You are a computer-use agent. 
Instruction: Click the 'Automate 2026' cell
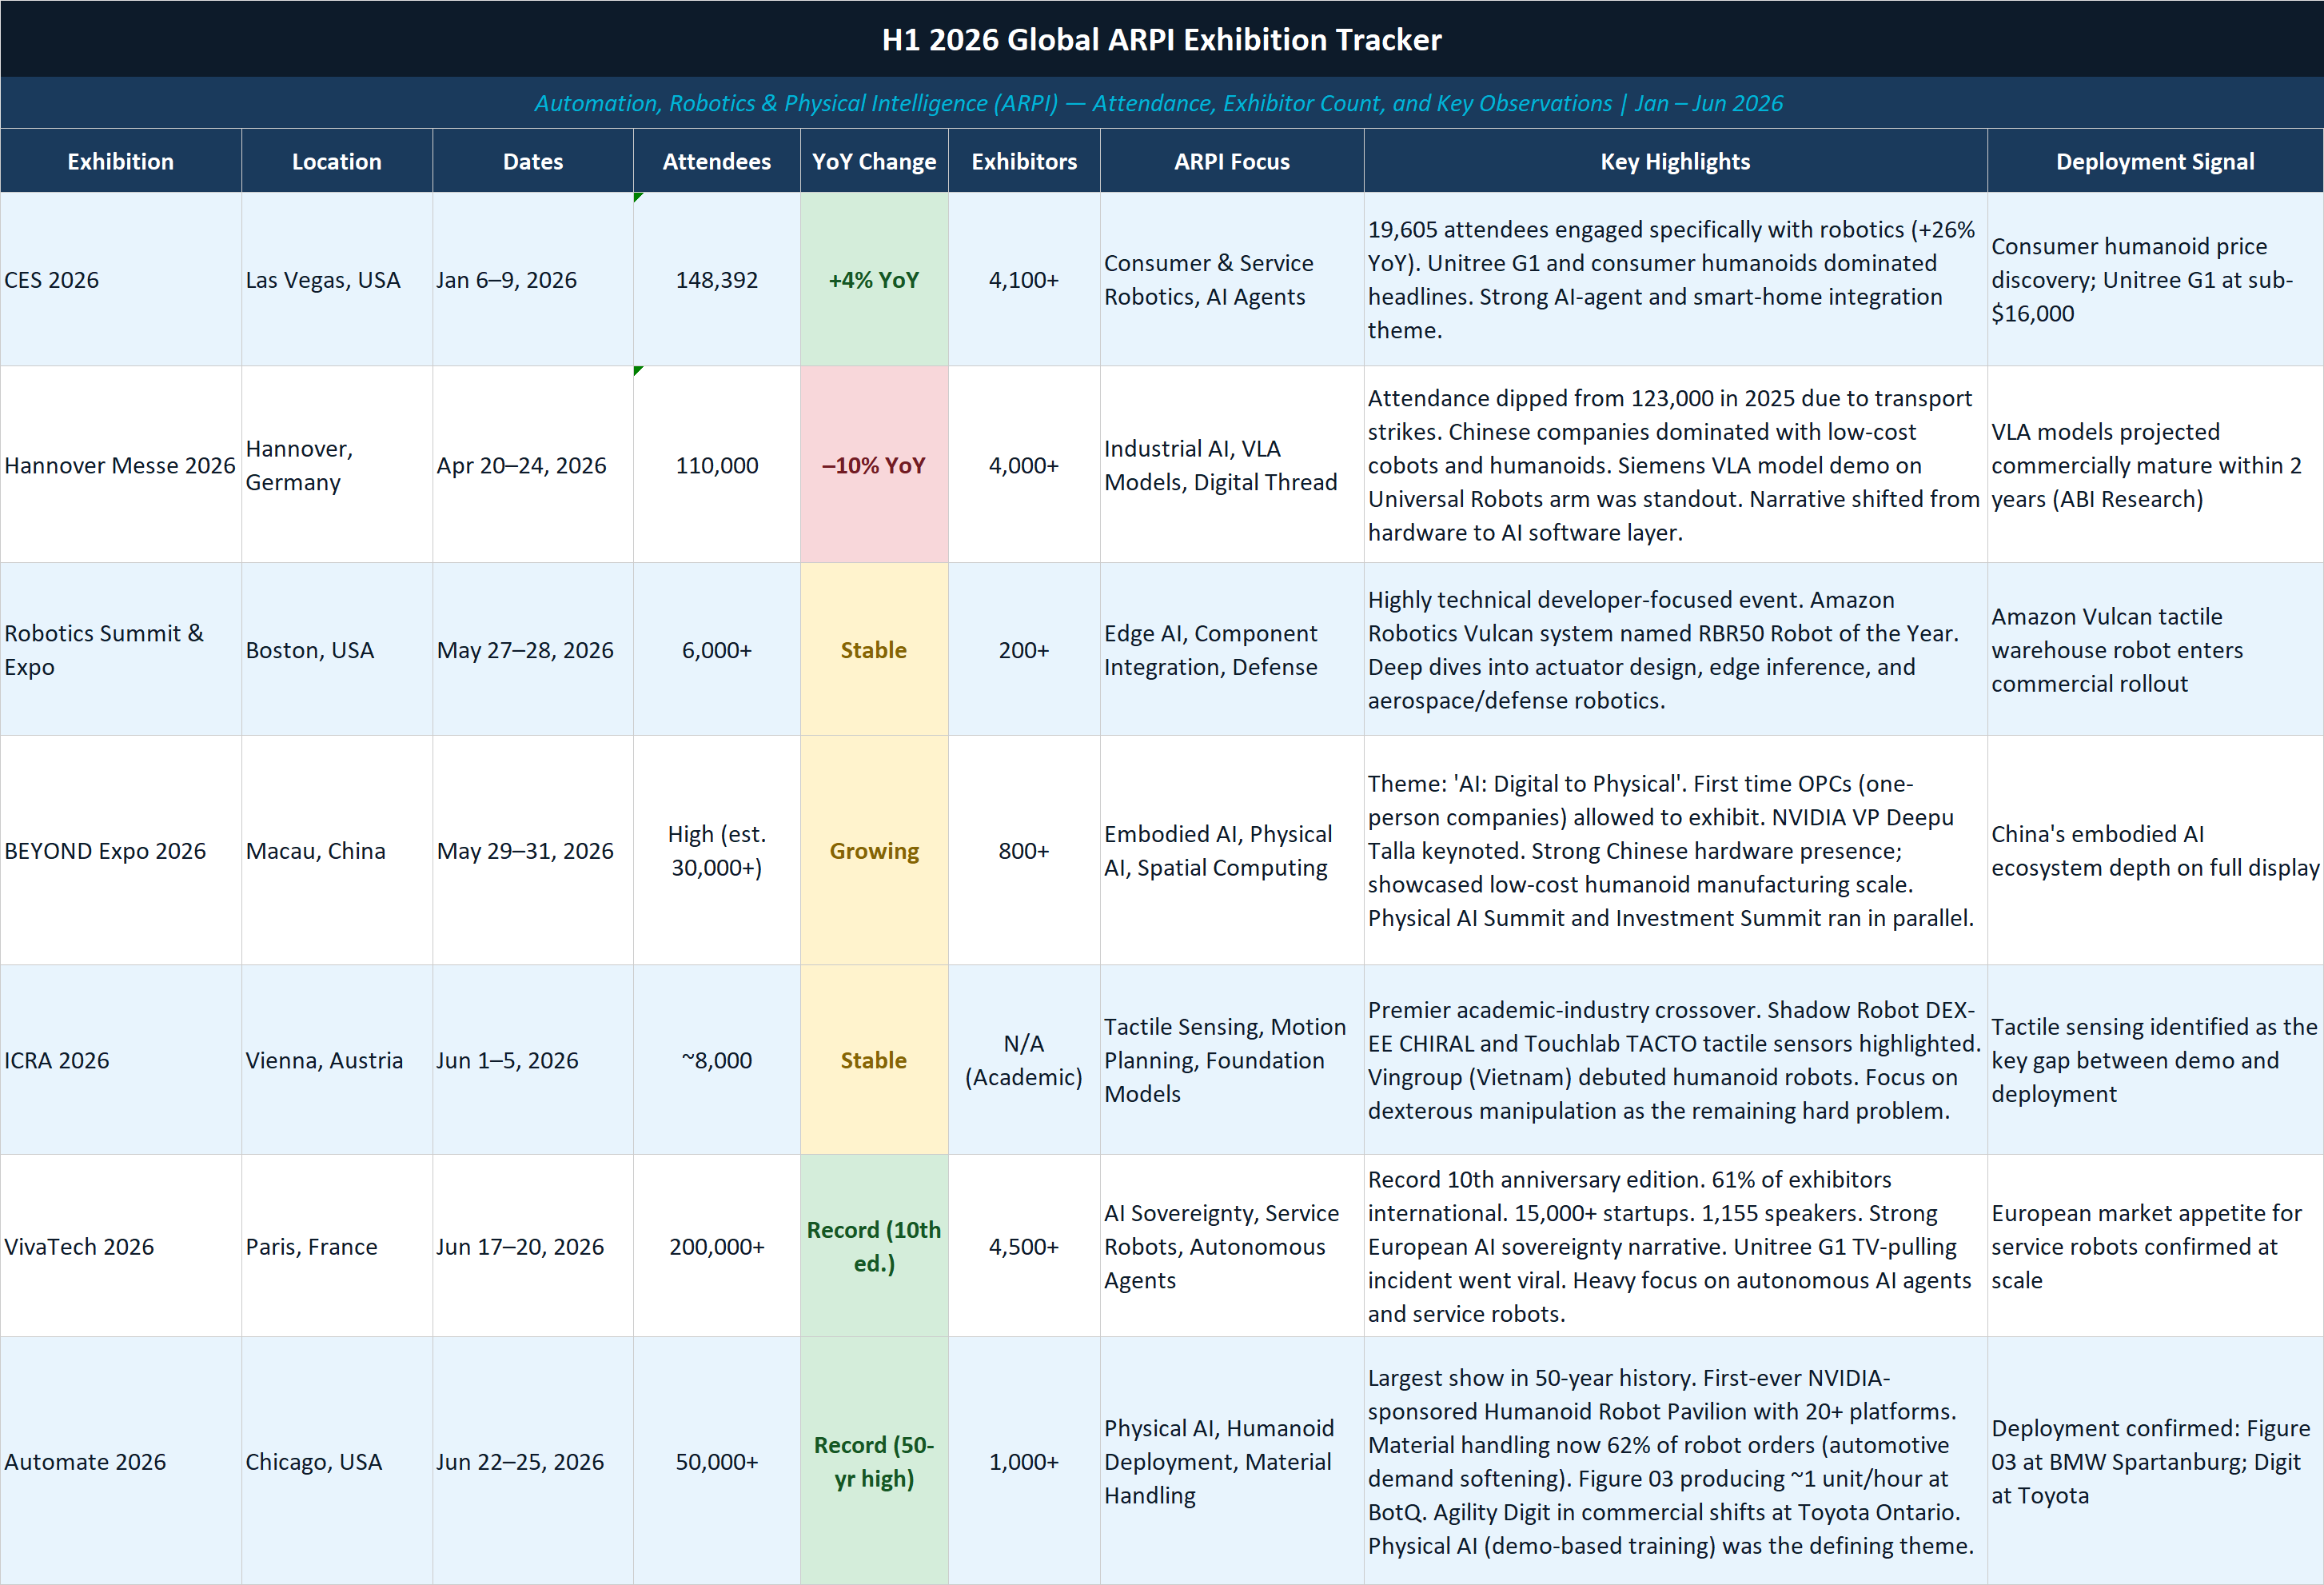(x=121, y=1461)
